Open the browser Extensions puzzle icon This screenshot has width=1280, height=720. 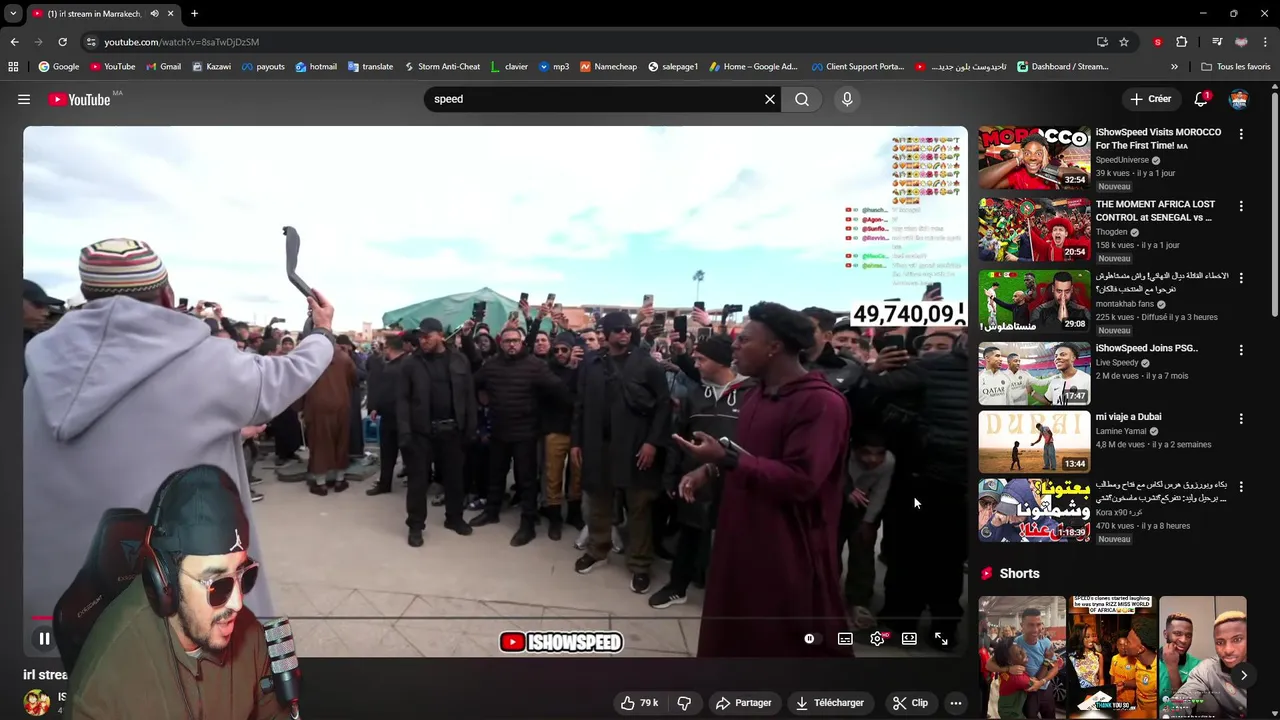click(1182, 42)
